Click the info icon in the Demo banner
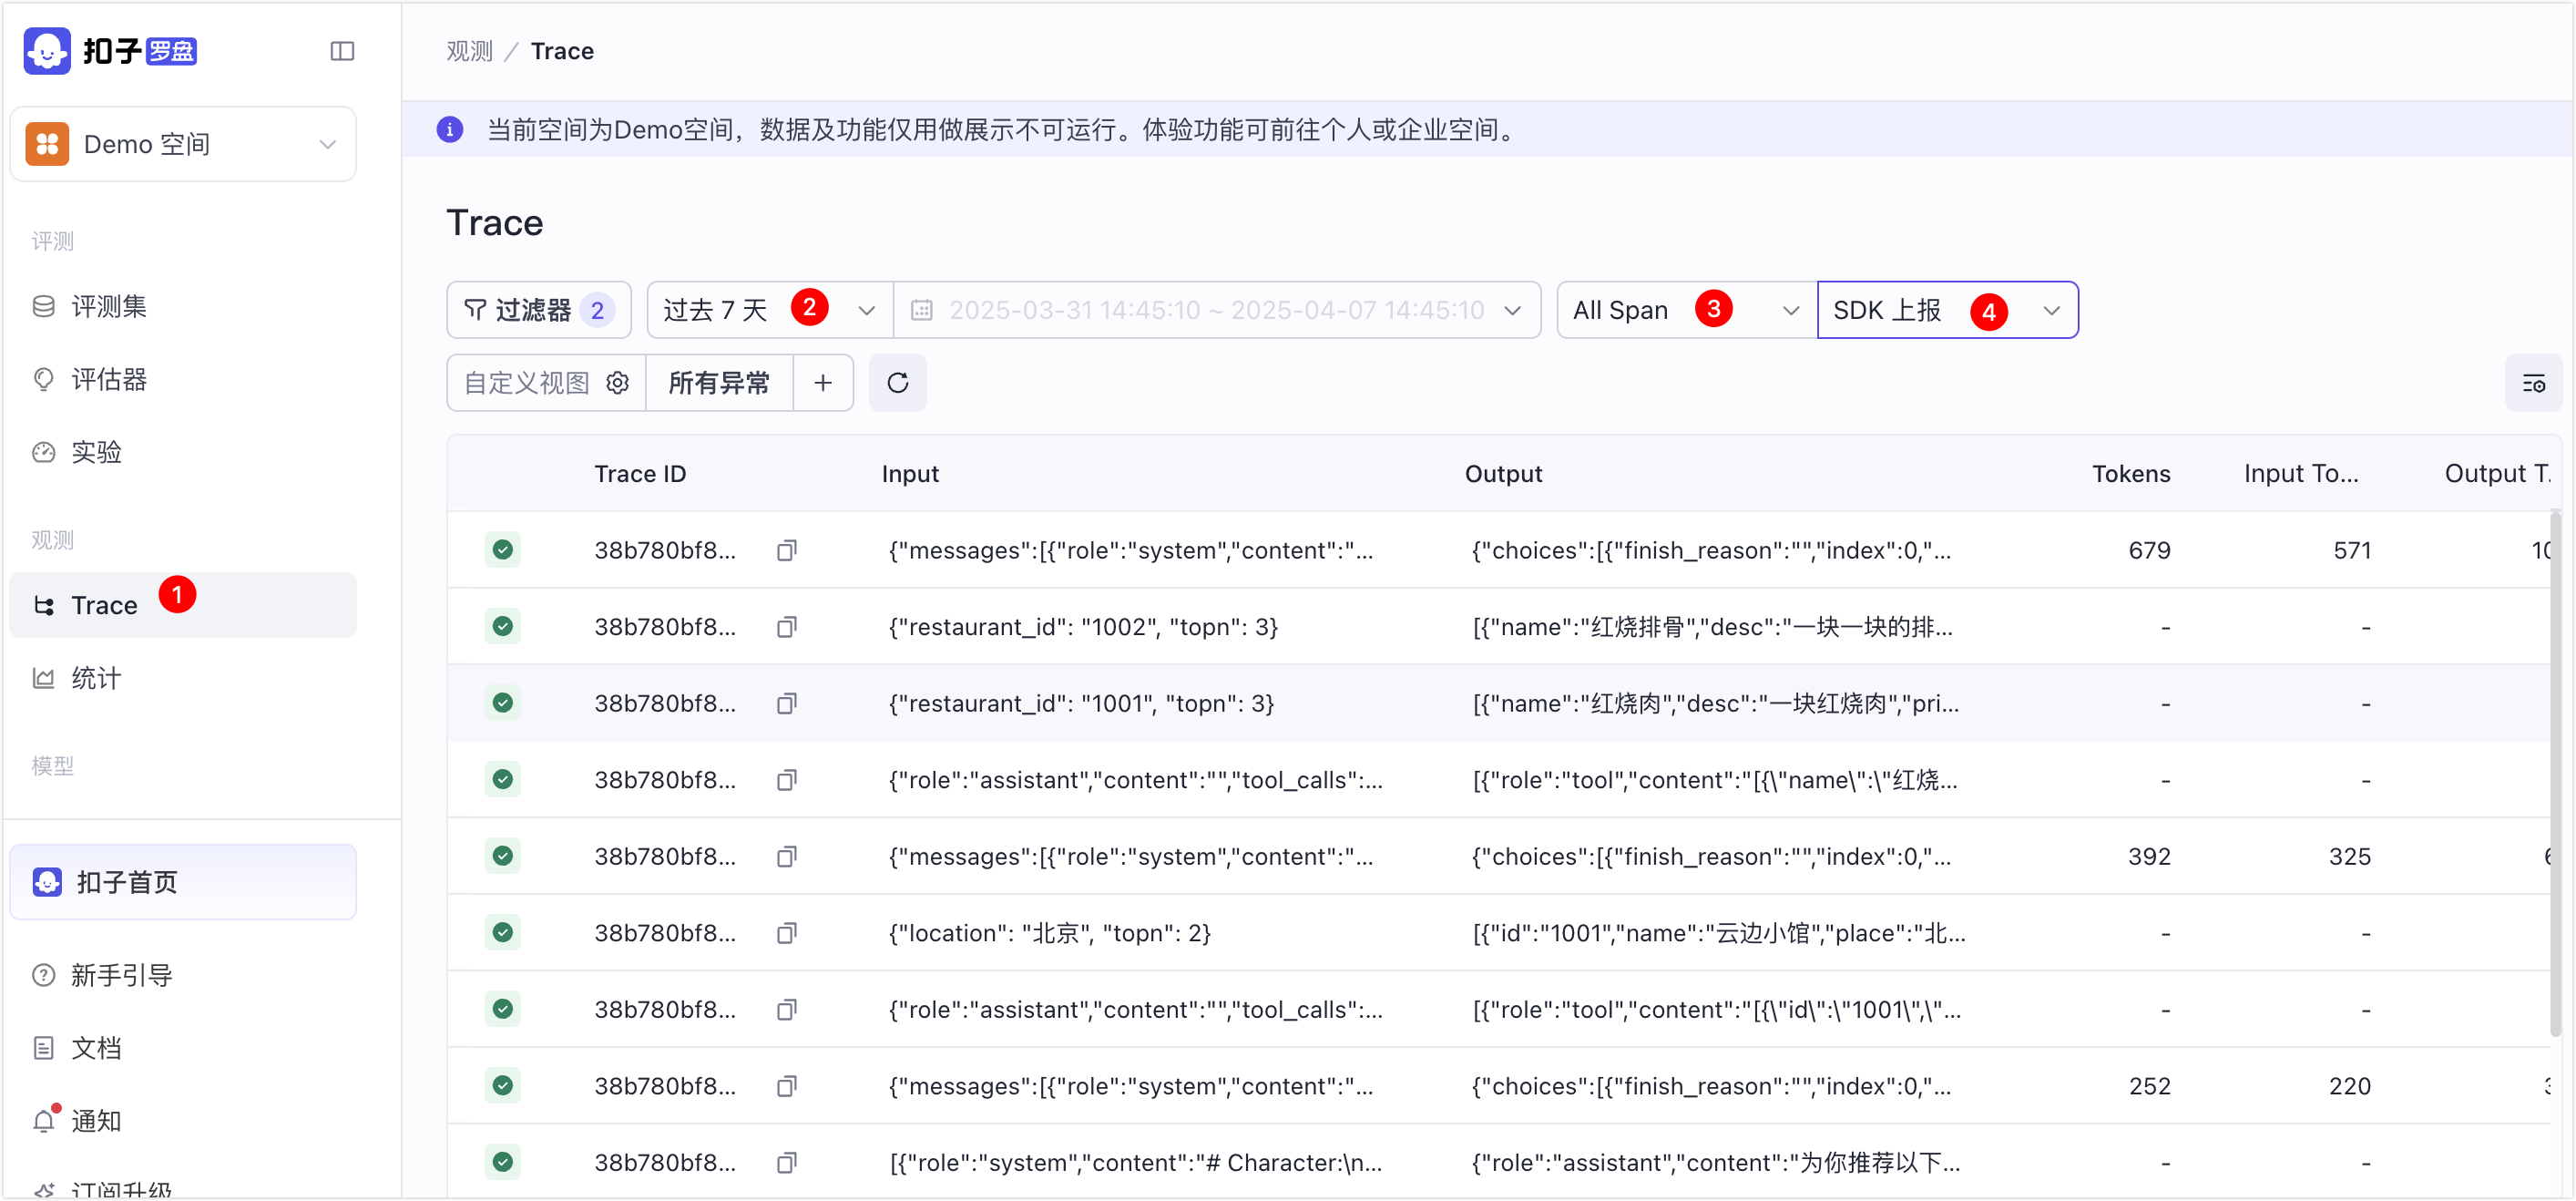 click(x=450, y=130)
